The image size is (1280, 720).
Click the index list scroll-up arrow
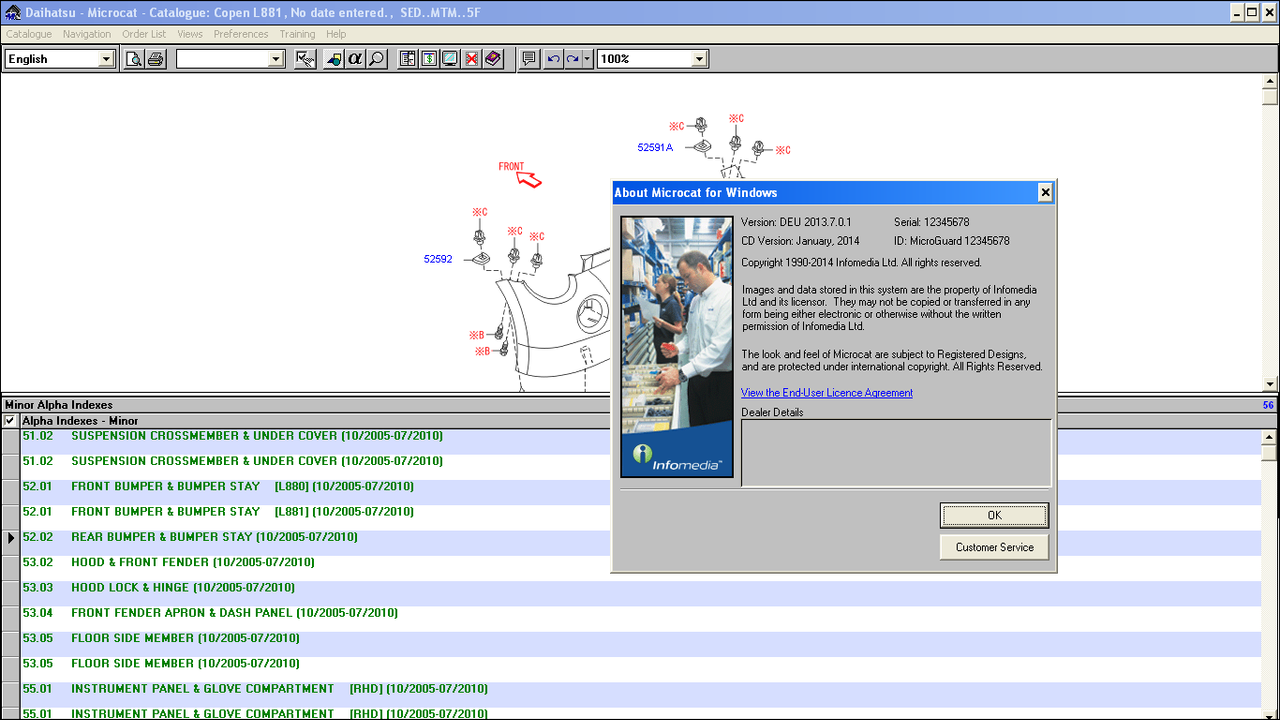point(1270,437)
